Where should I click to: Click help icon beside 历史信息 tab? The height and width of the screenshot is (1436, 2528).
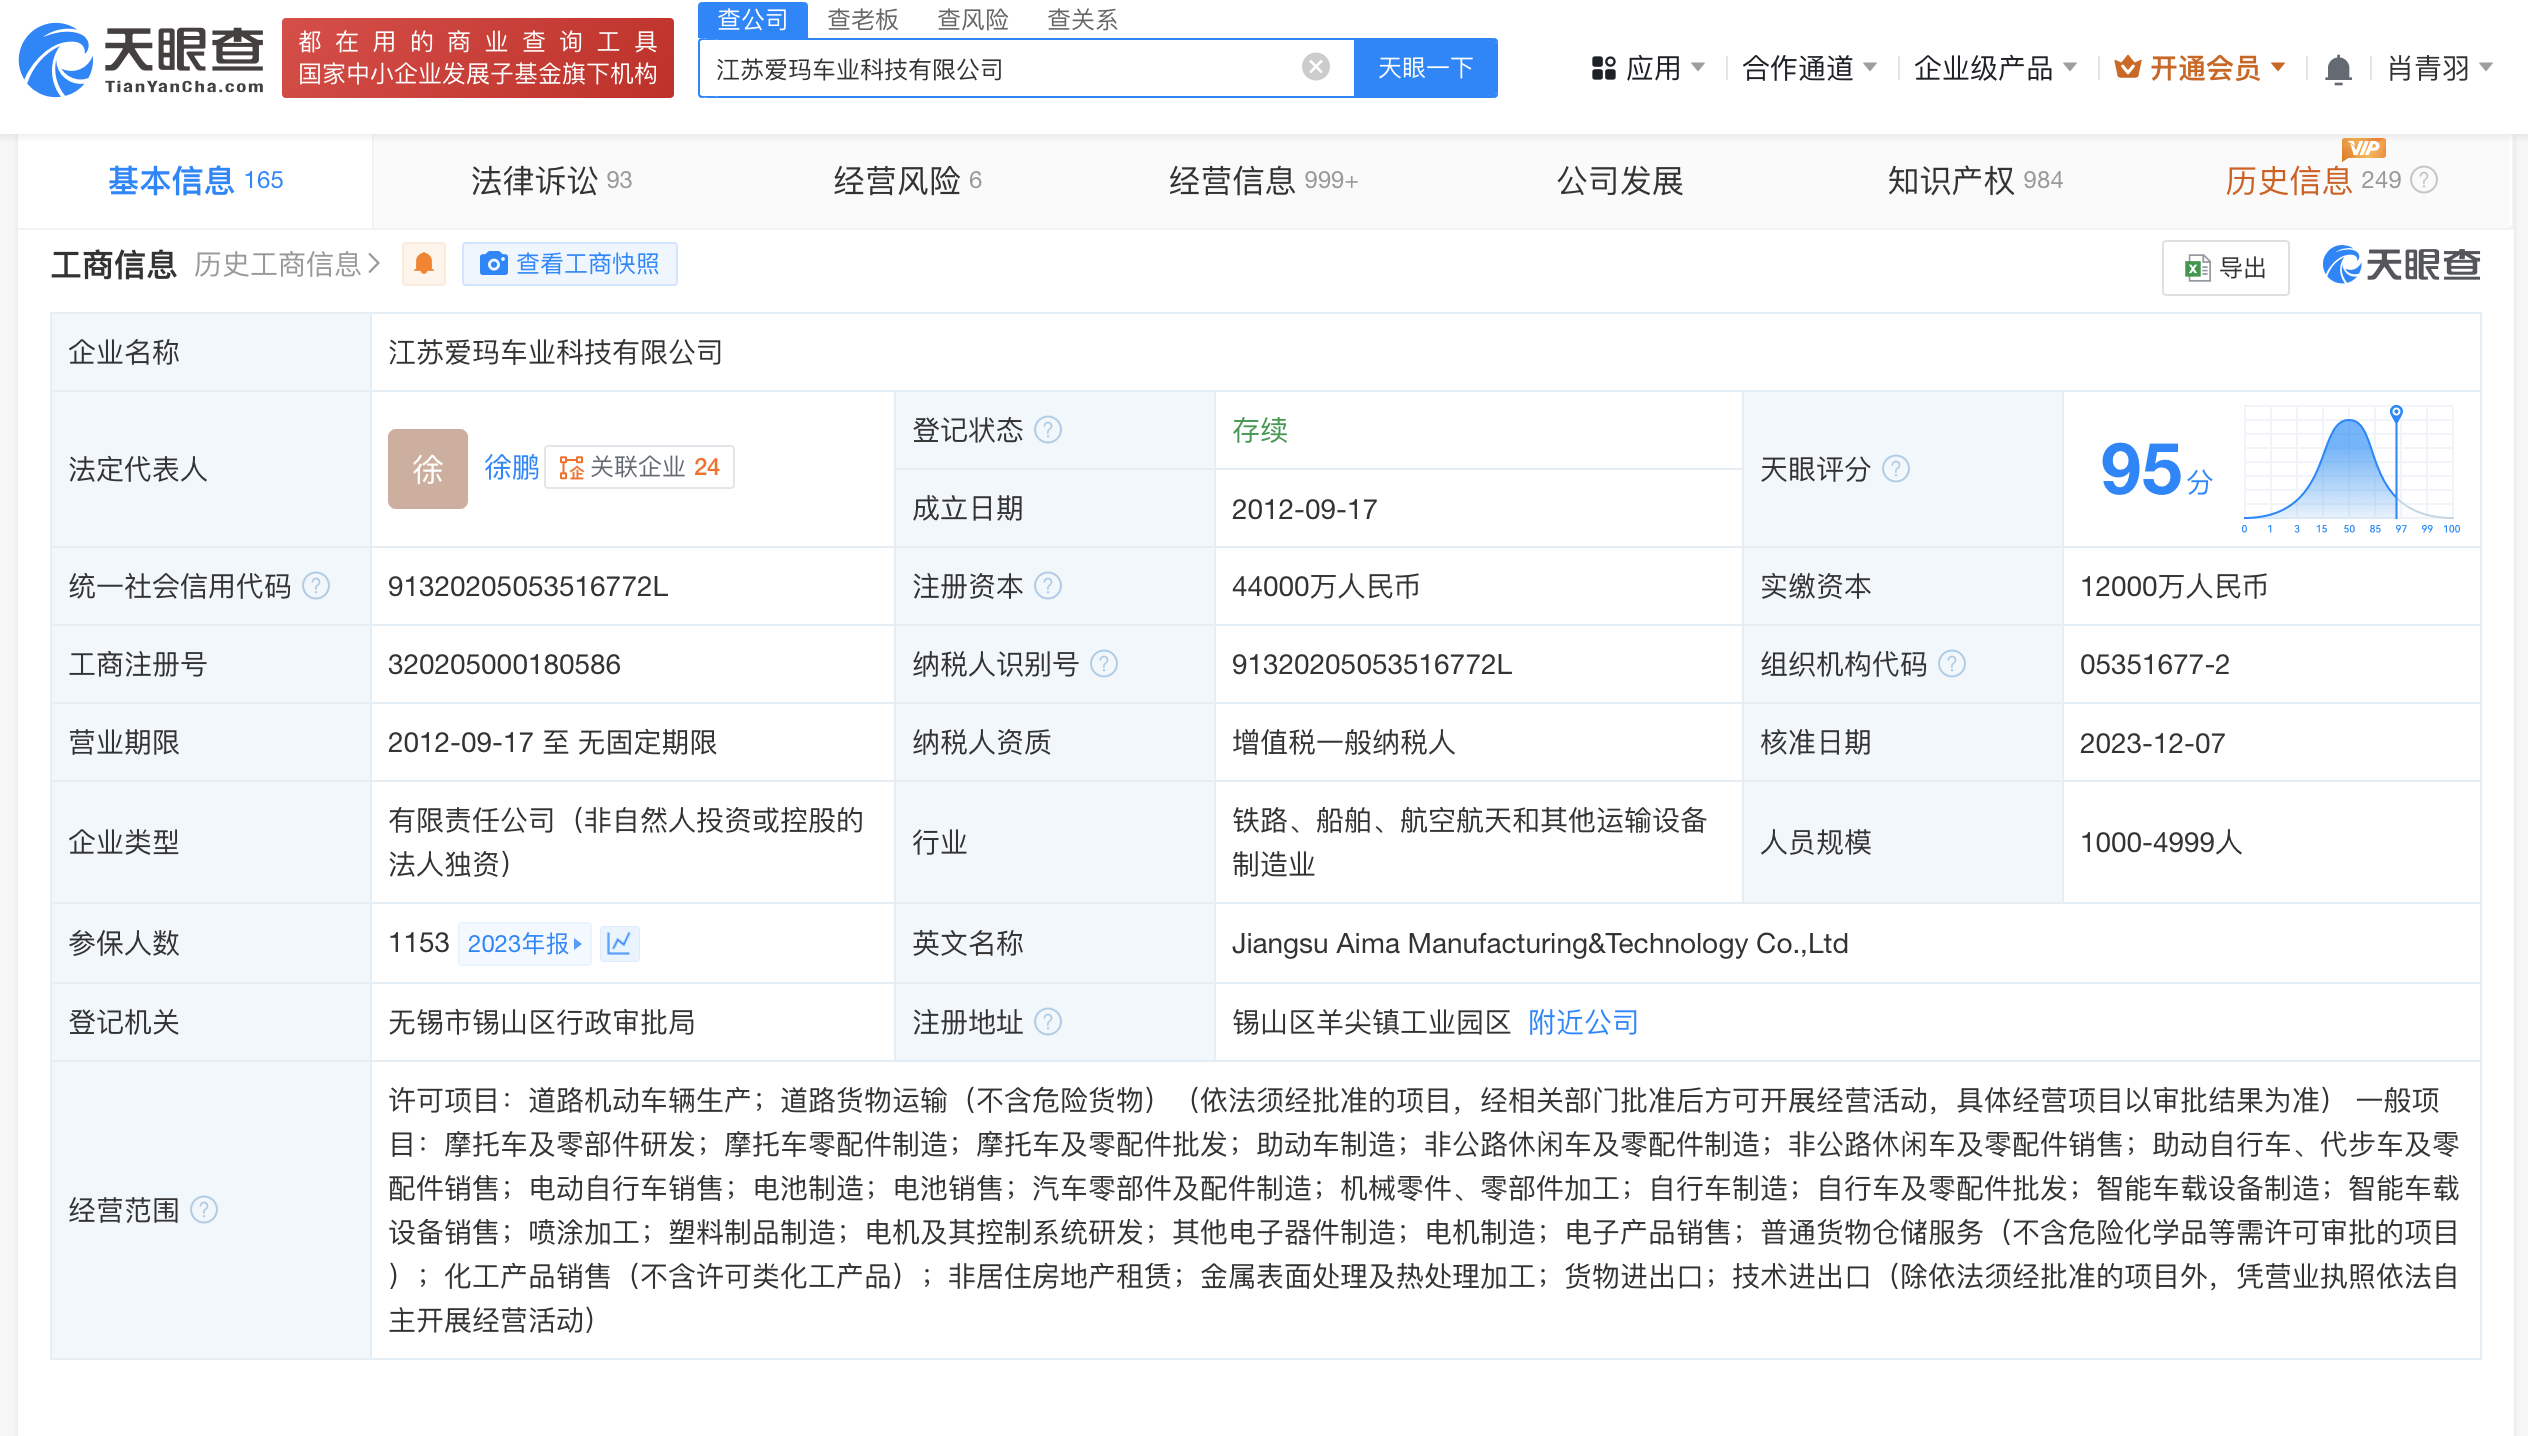pos(2424,180)
